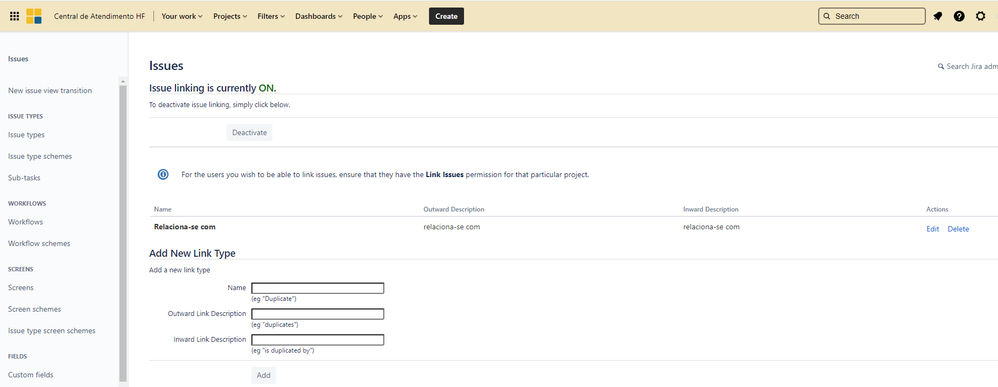Click the Name input field
Viewport: 998px width, 387px height.
318,288
